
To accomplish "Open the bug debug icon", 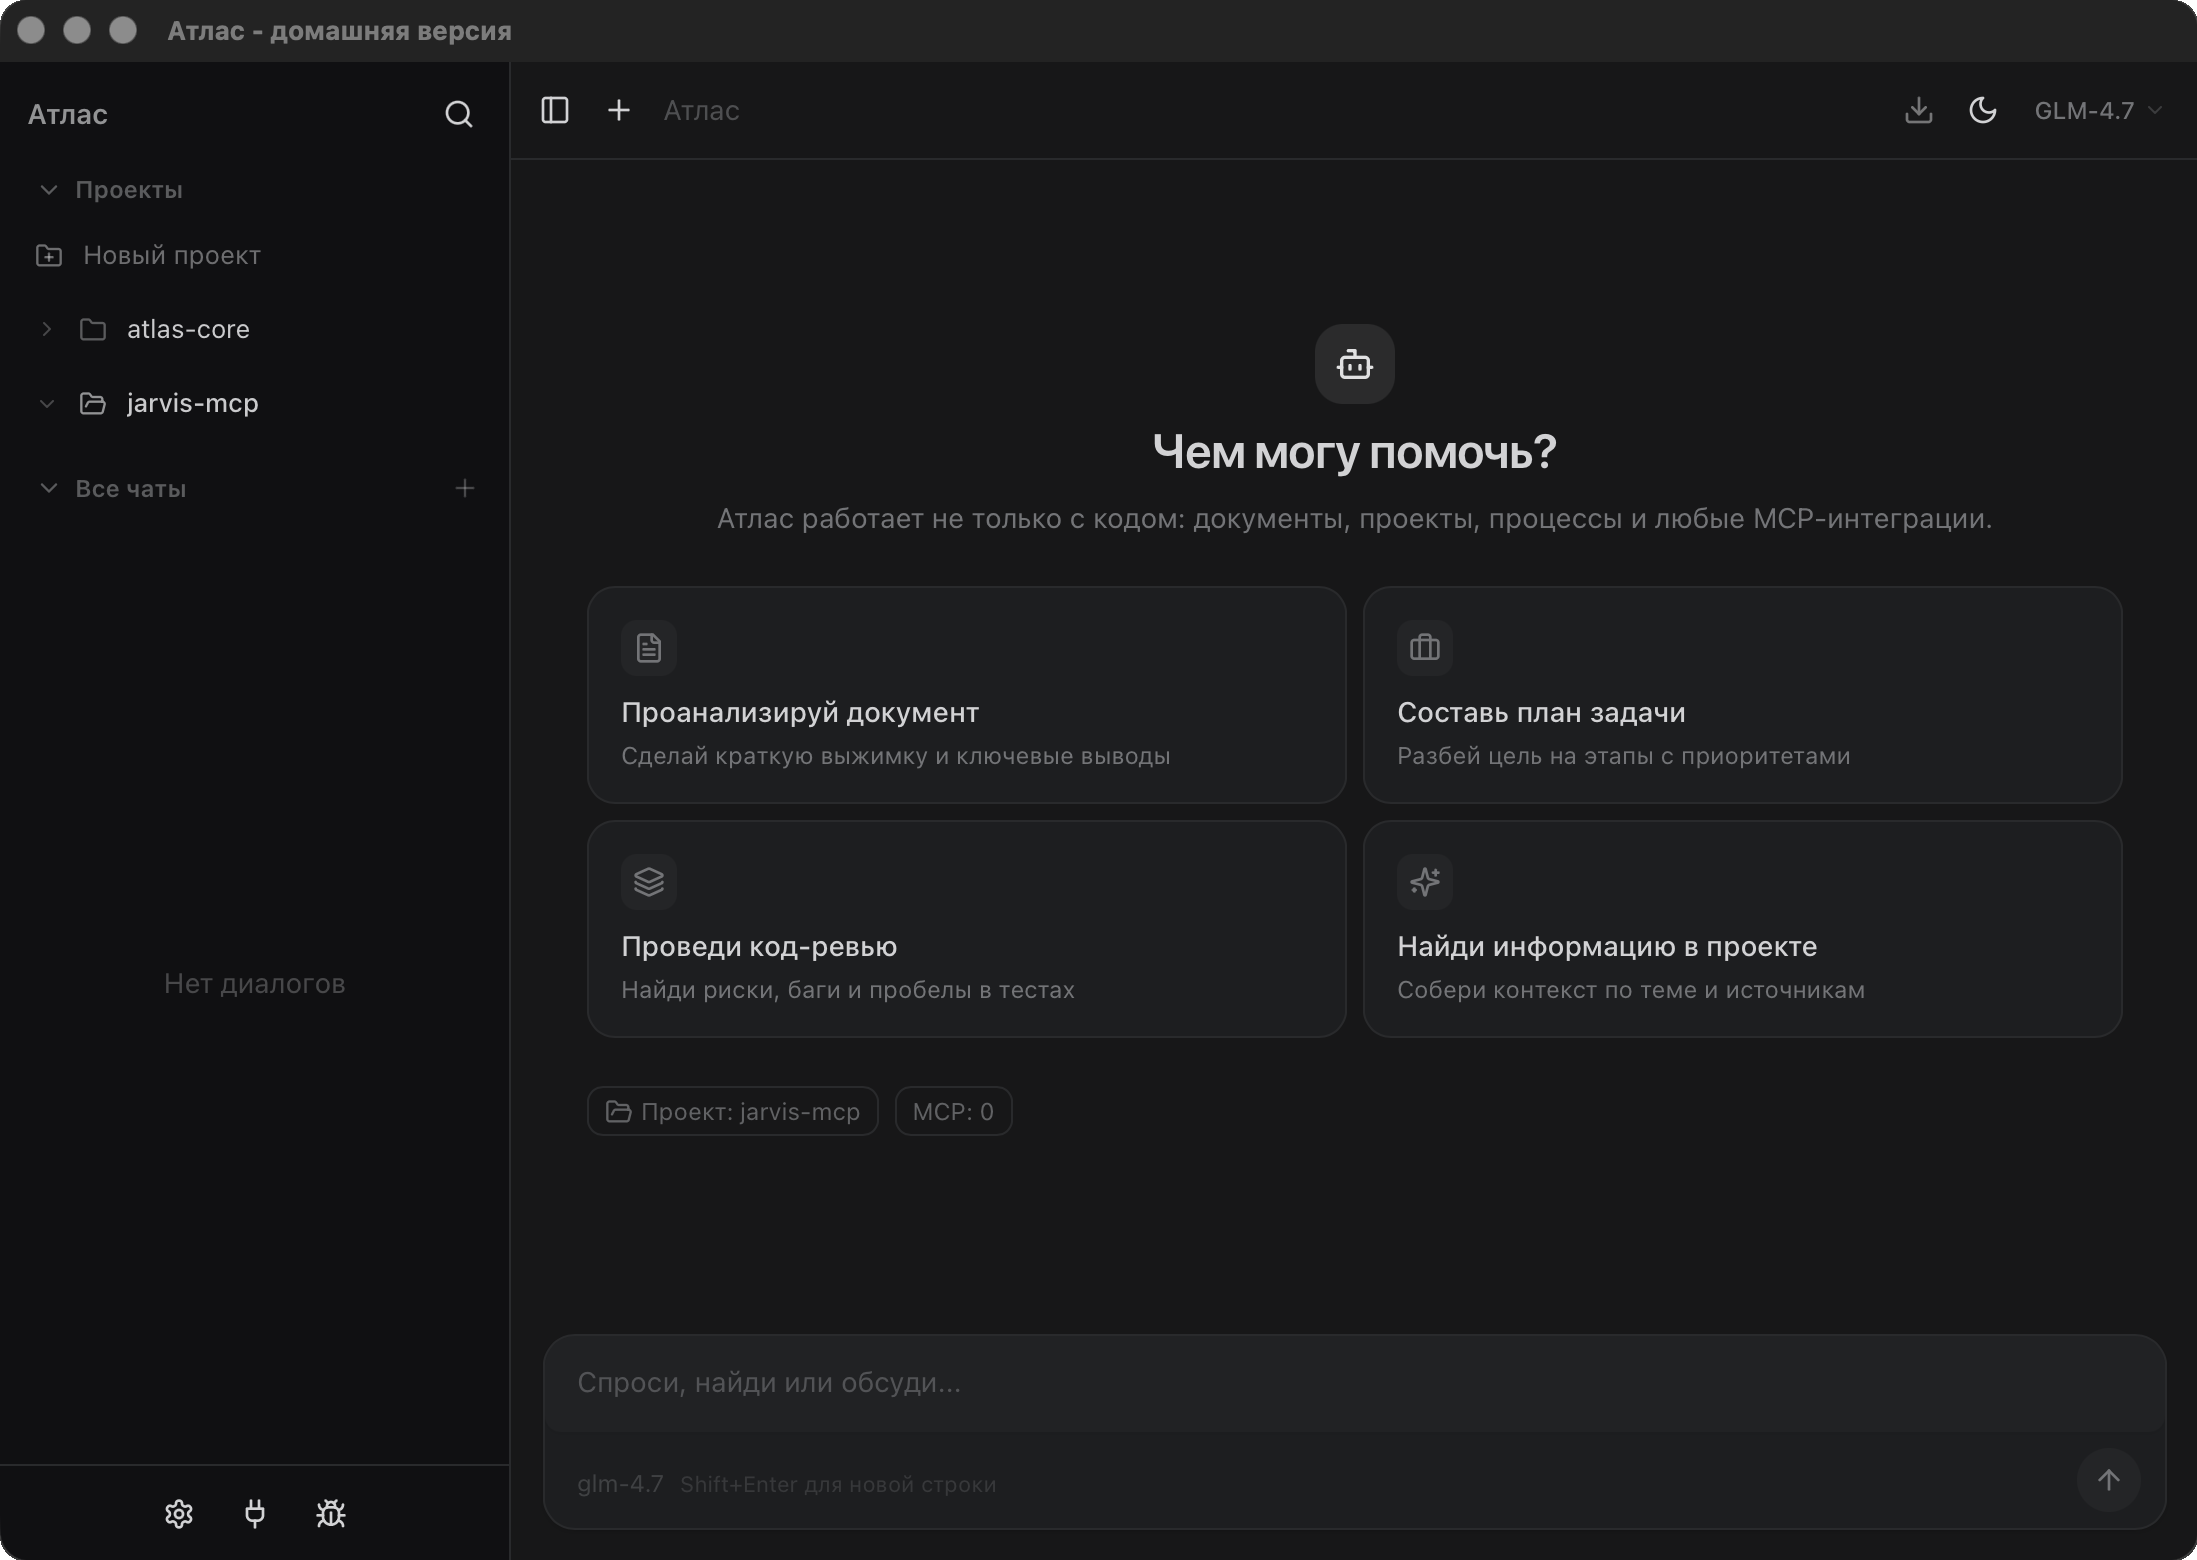I will (x=331, y=1513).
